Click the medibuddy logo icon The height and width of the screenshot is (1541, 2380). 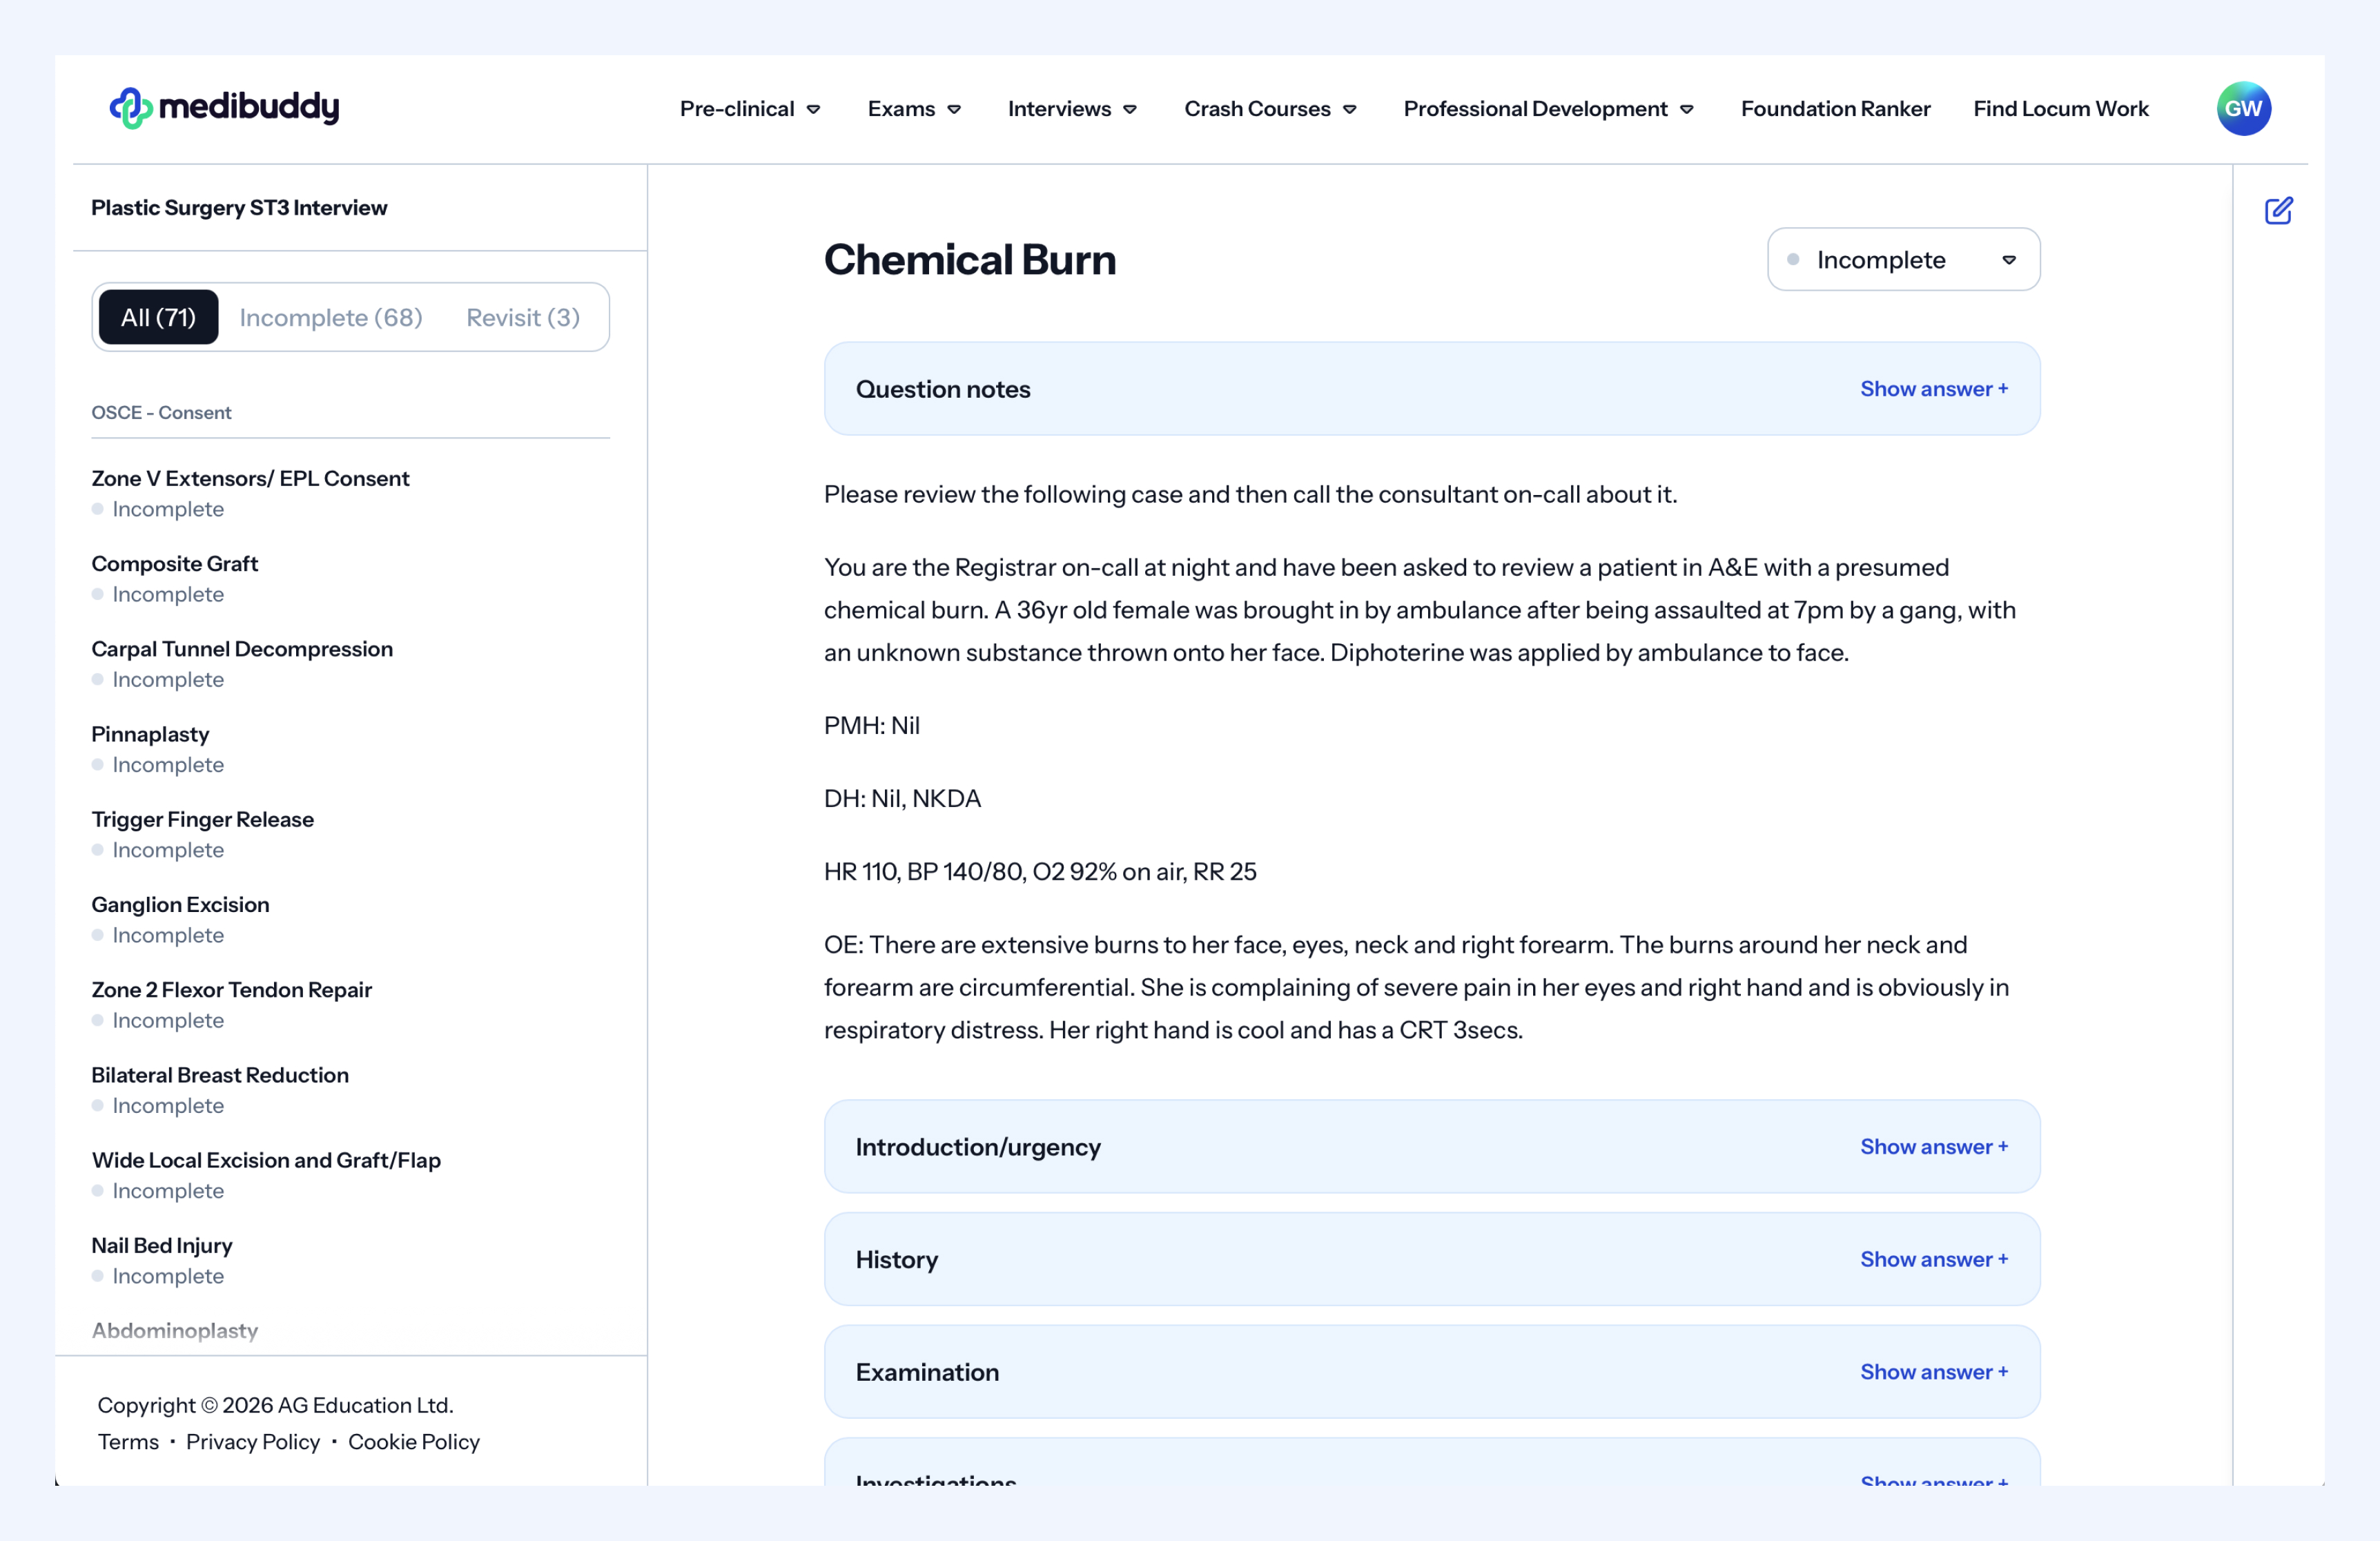coord(131,107)
